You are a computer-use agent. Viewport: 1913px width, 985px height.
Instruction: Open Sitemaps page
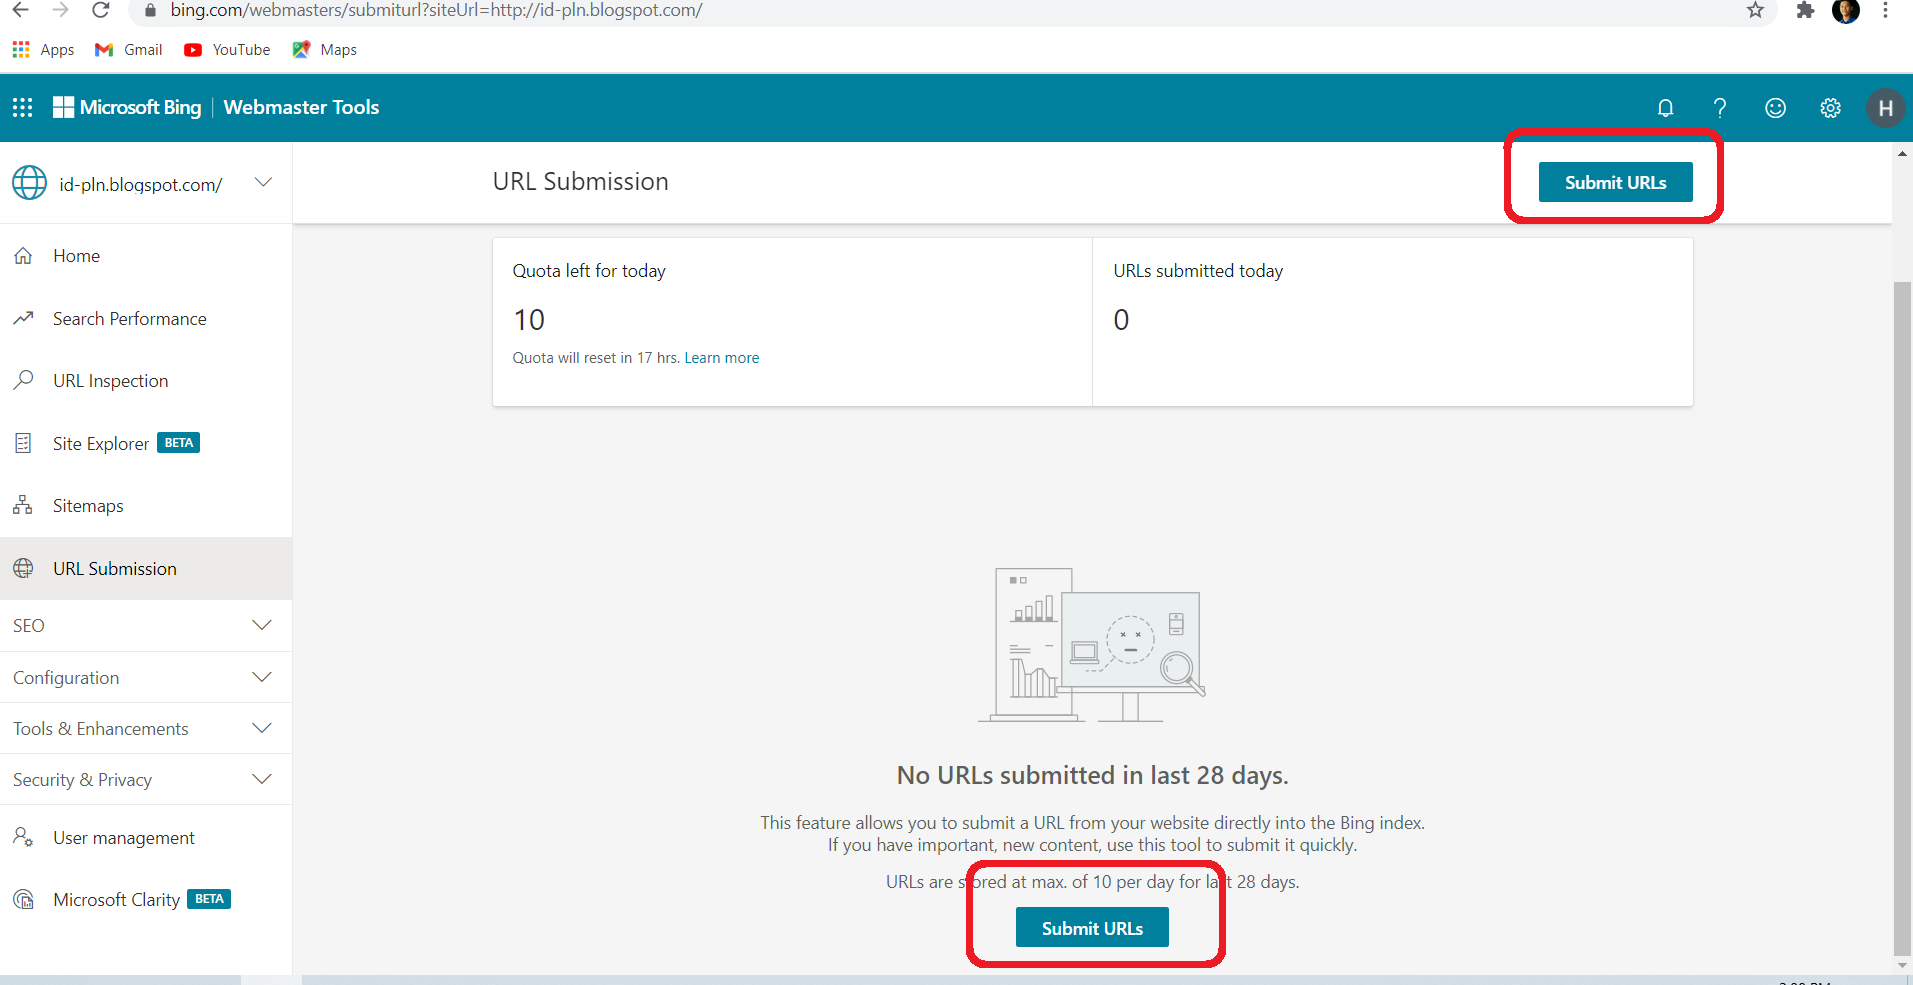pos(146,505)
